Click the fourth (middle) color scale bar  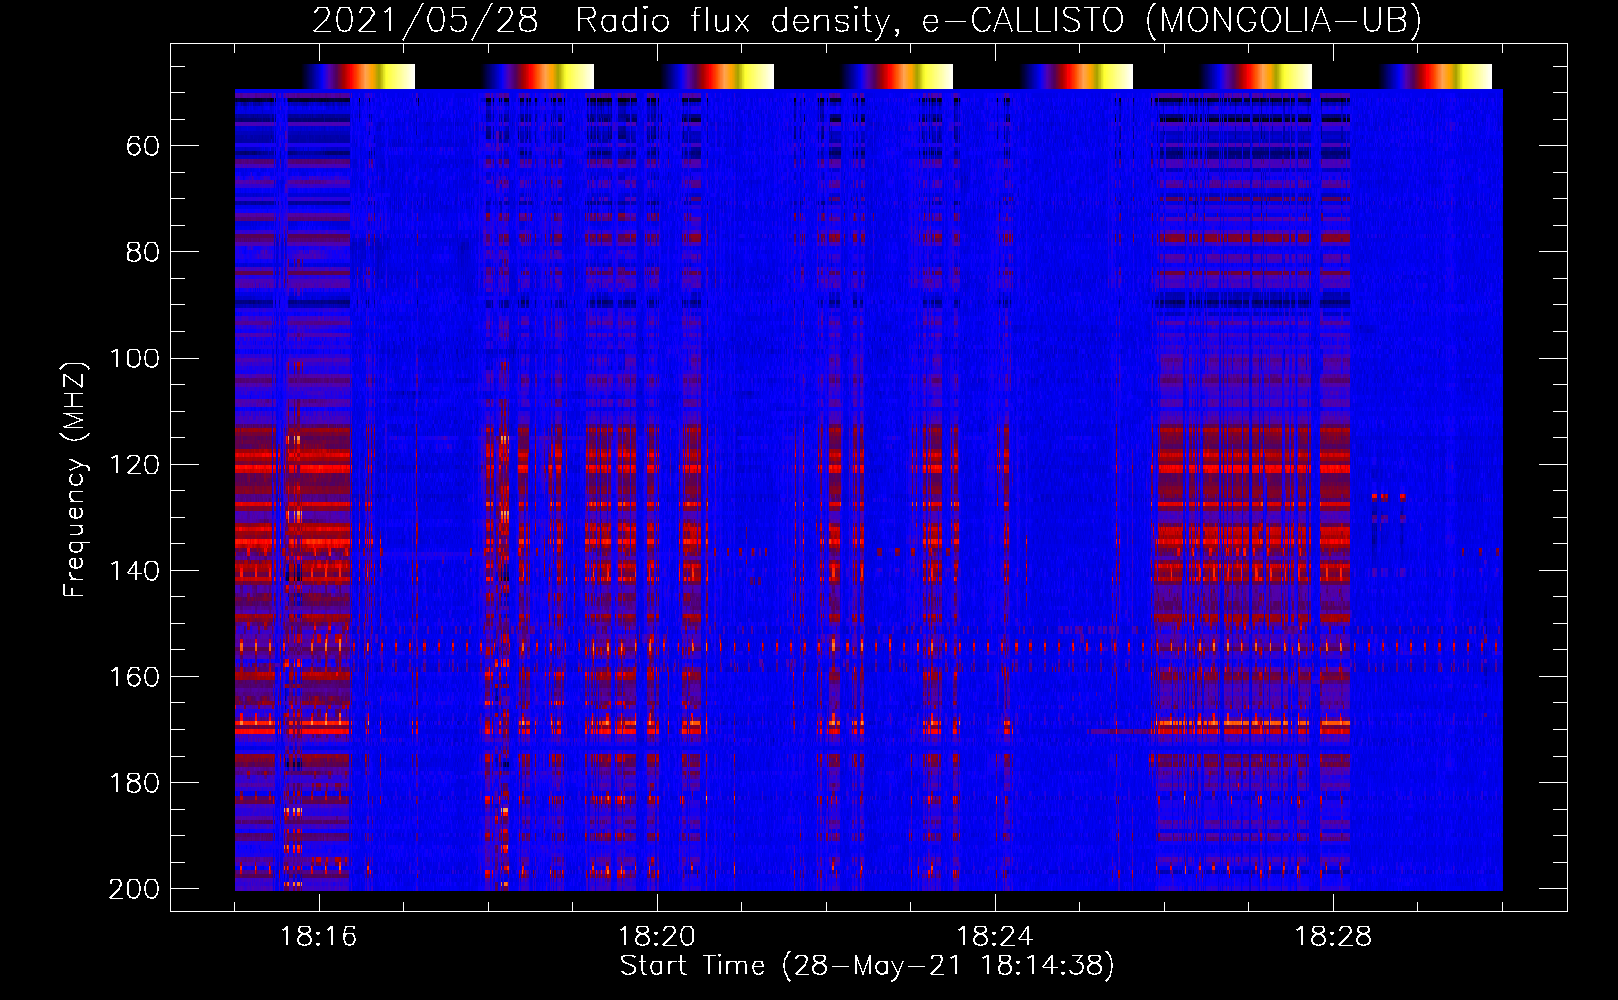[x=897, y=76]
